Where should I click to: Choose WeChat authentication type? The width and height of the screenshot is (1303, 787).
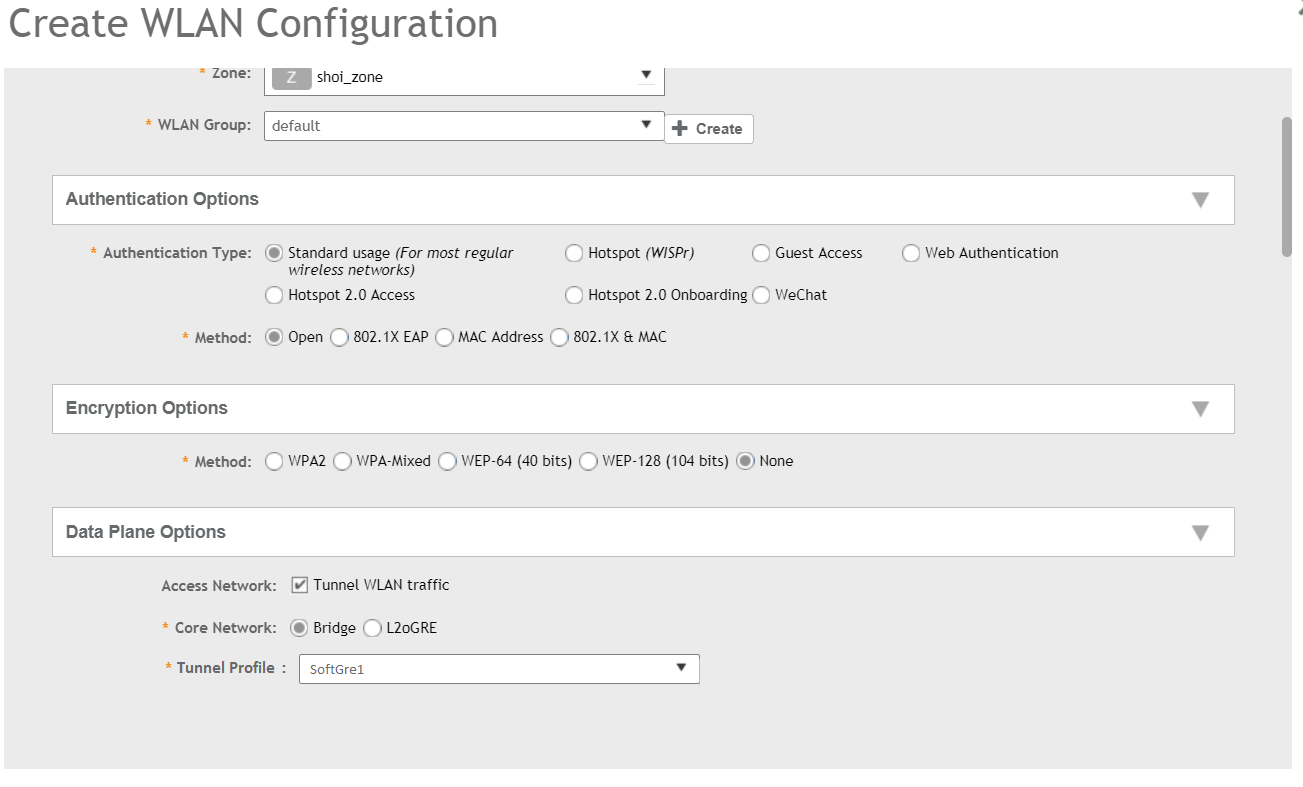coord(761,295)
